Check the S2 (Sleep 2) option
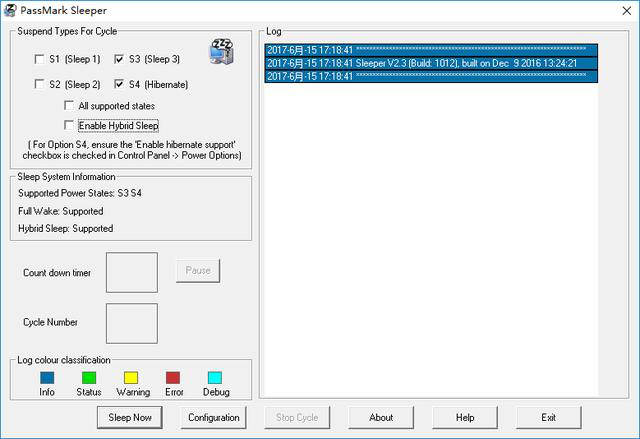Image resolution: width=640 pixels, height=439 pixels. 39,85
